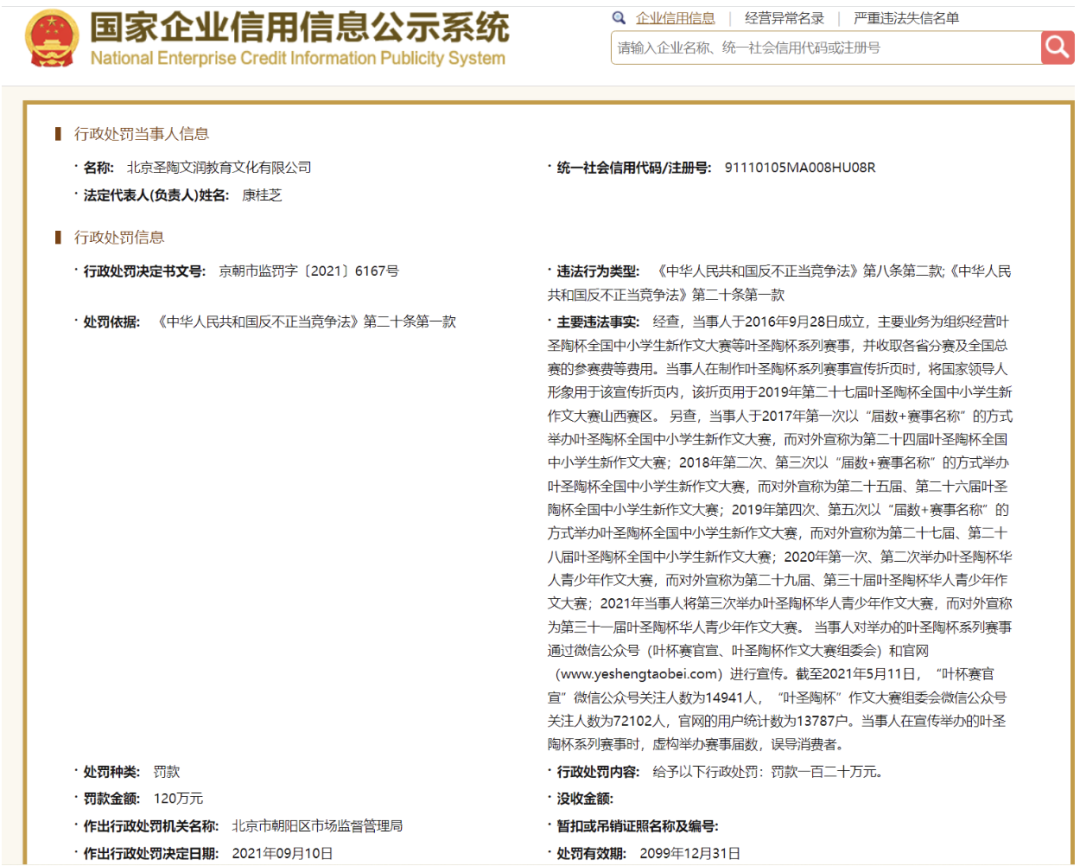The height and width of the screenshot is (866, 1080).
Task: Click the national emblem logo
Action: click(52, 39)
